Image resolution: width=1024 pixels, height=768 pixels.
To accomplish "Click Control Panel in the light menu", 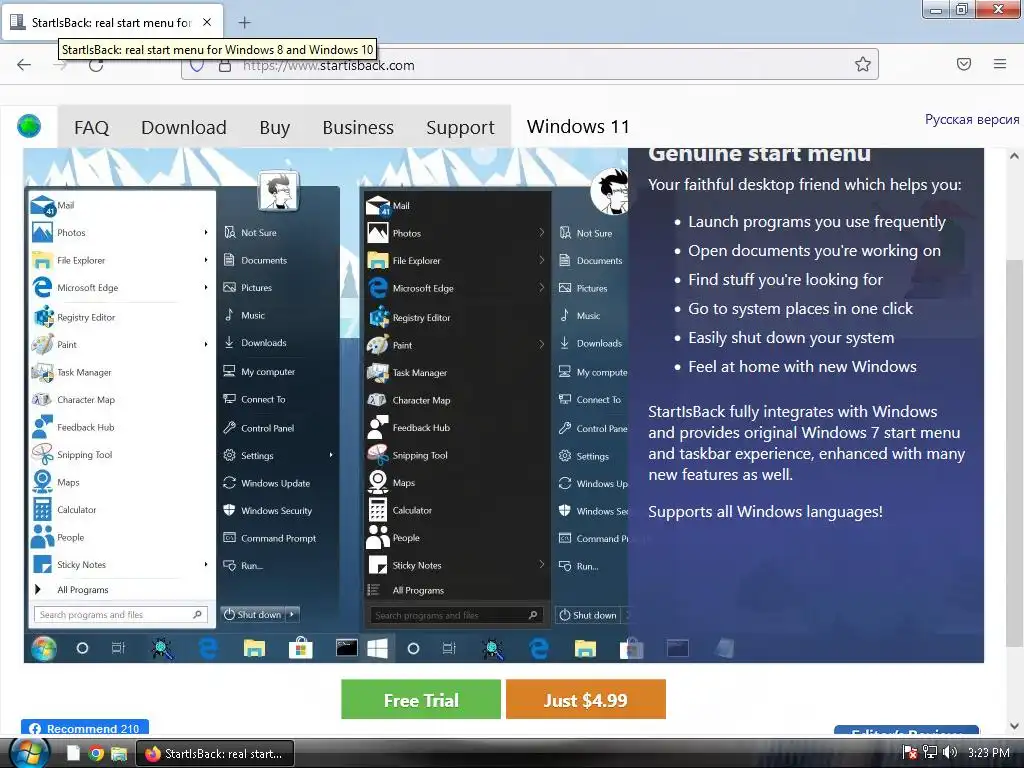I will [259, 428].
